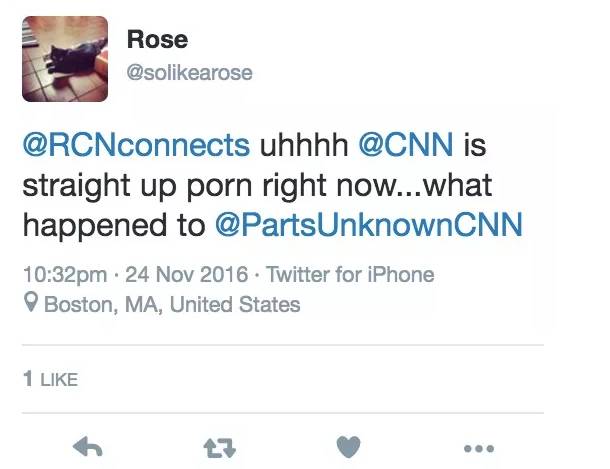The image size is (610, 469).
Task: Like the tweet with the heart icon
Action: (347, 448)
